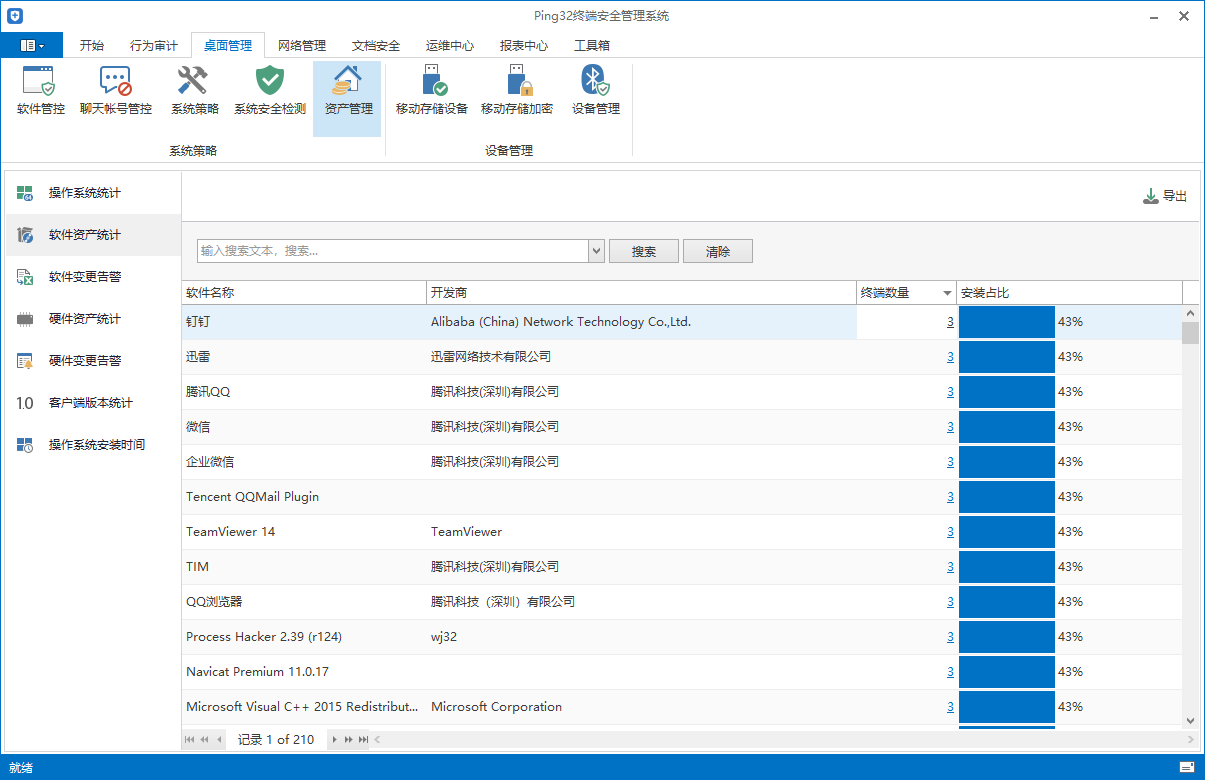Sort by 软件名称 column header

pos(304,293)
